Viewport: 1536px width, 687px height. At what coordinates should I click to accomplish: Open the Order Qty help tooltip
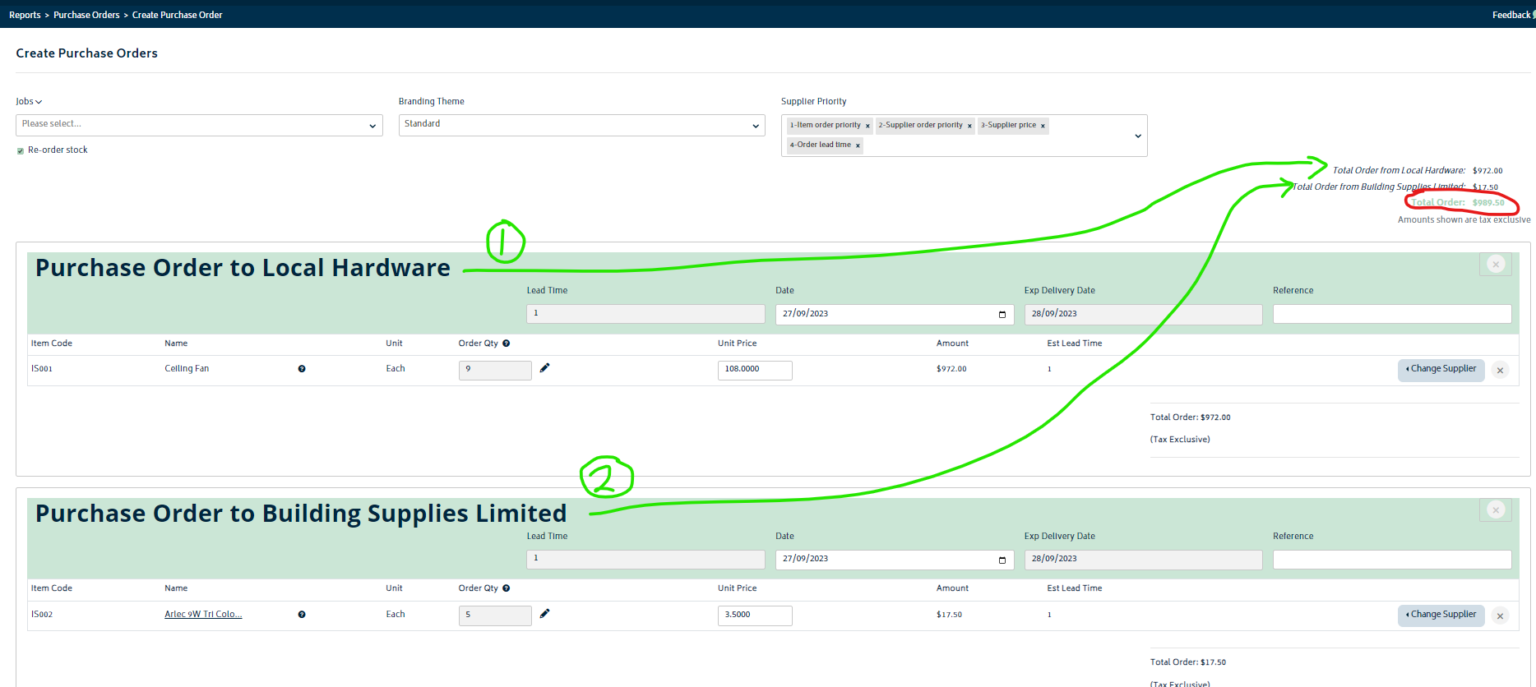point(507,342)
